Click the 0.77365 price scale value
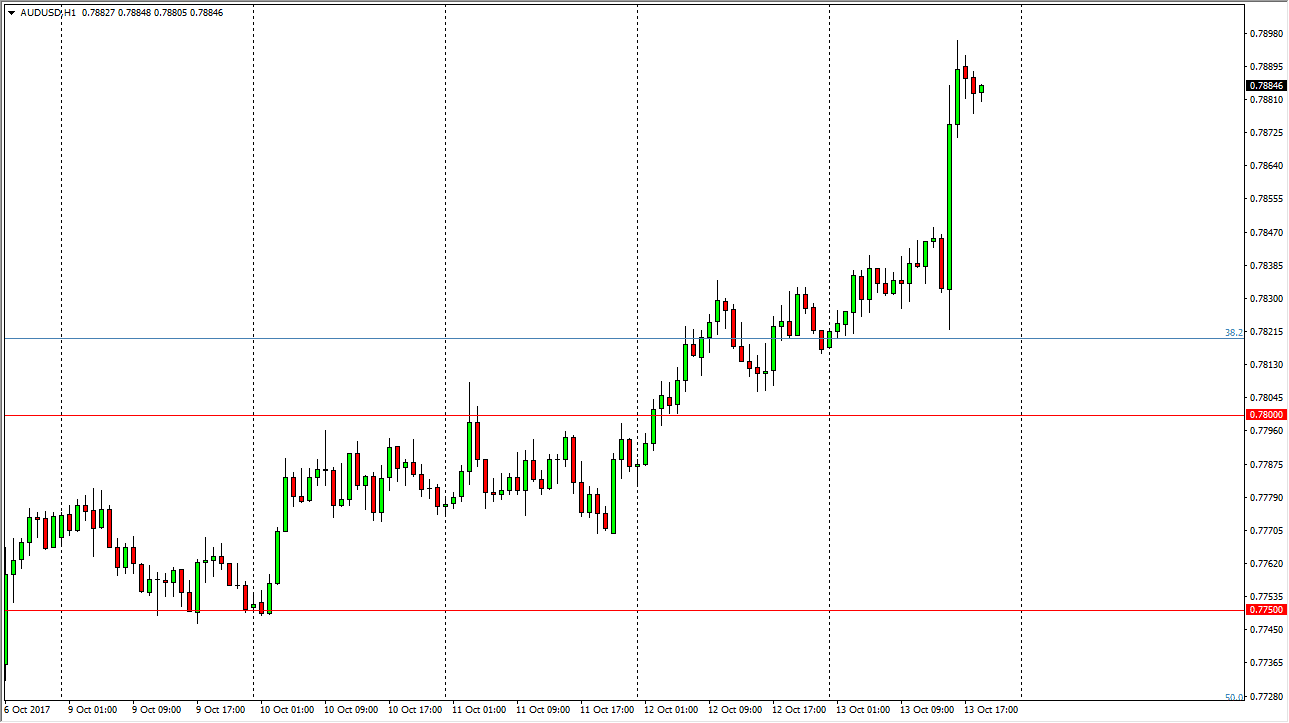The image size is (1289, 723). 1266,663
